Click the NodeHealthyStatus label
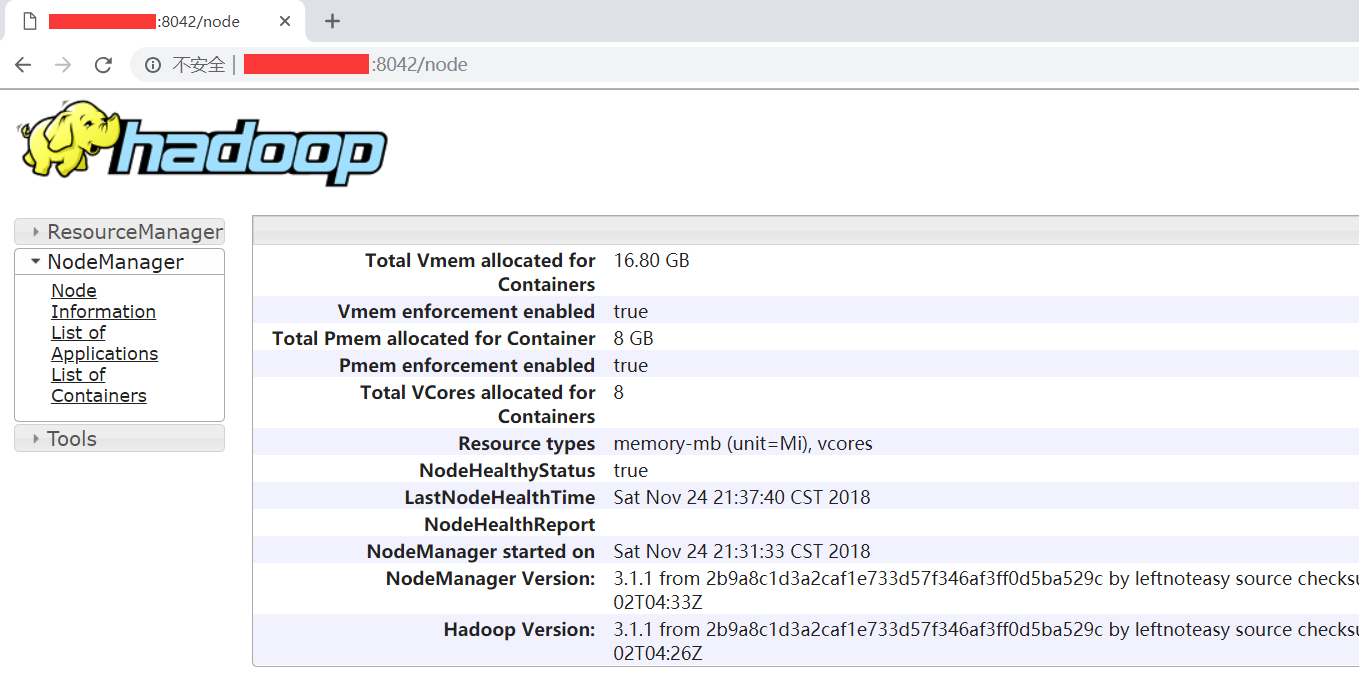Image resolution: width=1359 pixels, height=687 pixels. [507, 470]
